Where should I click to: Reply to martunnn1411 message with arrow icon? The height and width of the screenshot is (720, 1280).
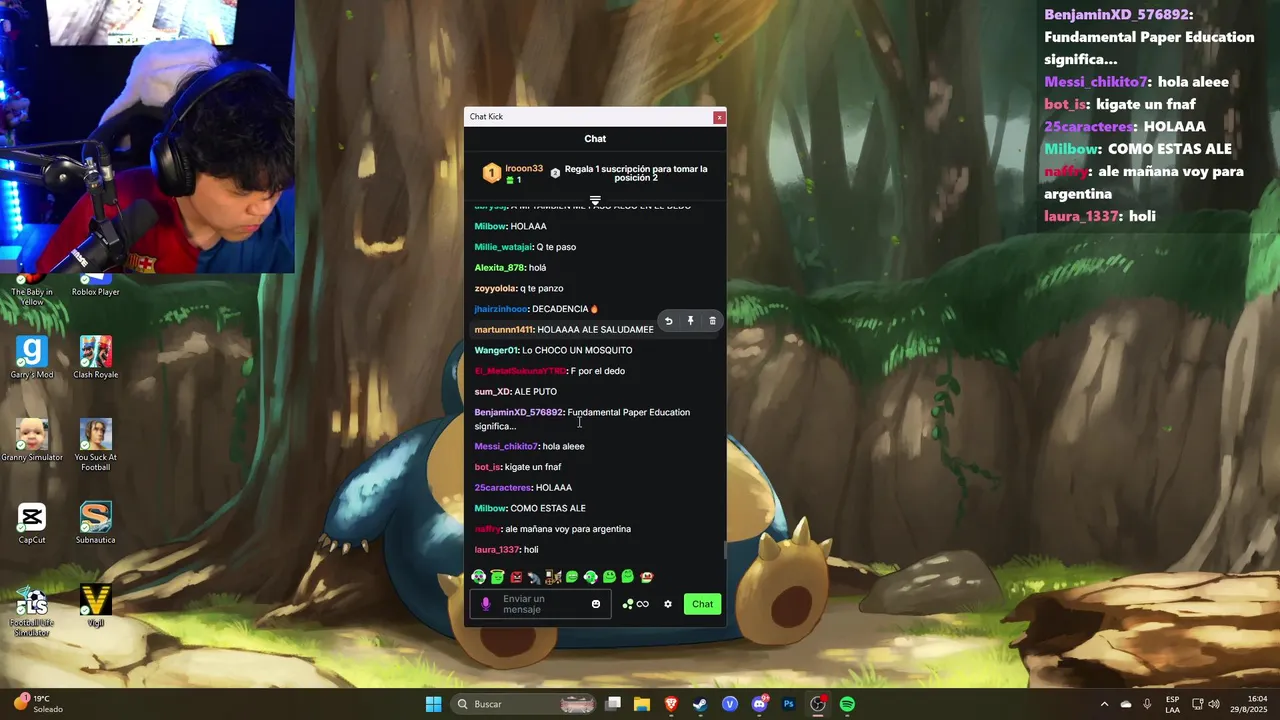(669, 321)
